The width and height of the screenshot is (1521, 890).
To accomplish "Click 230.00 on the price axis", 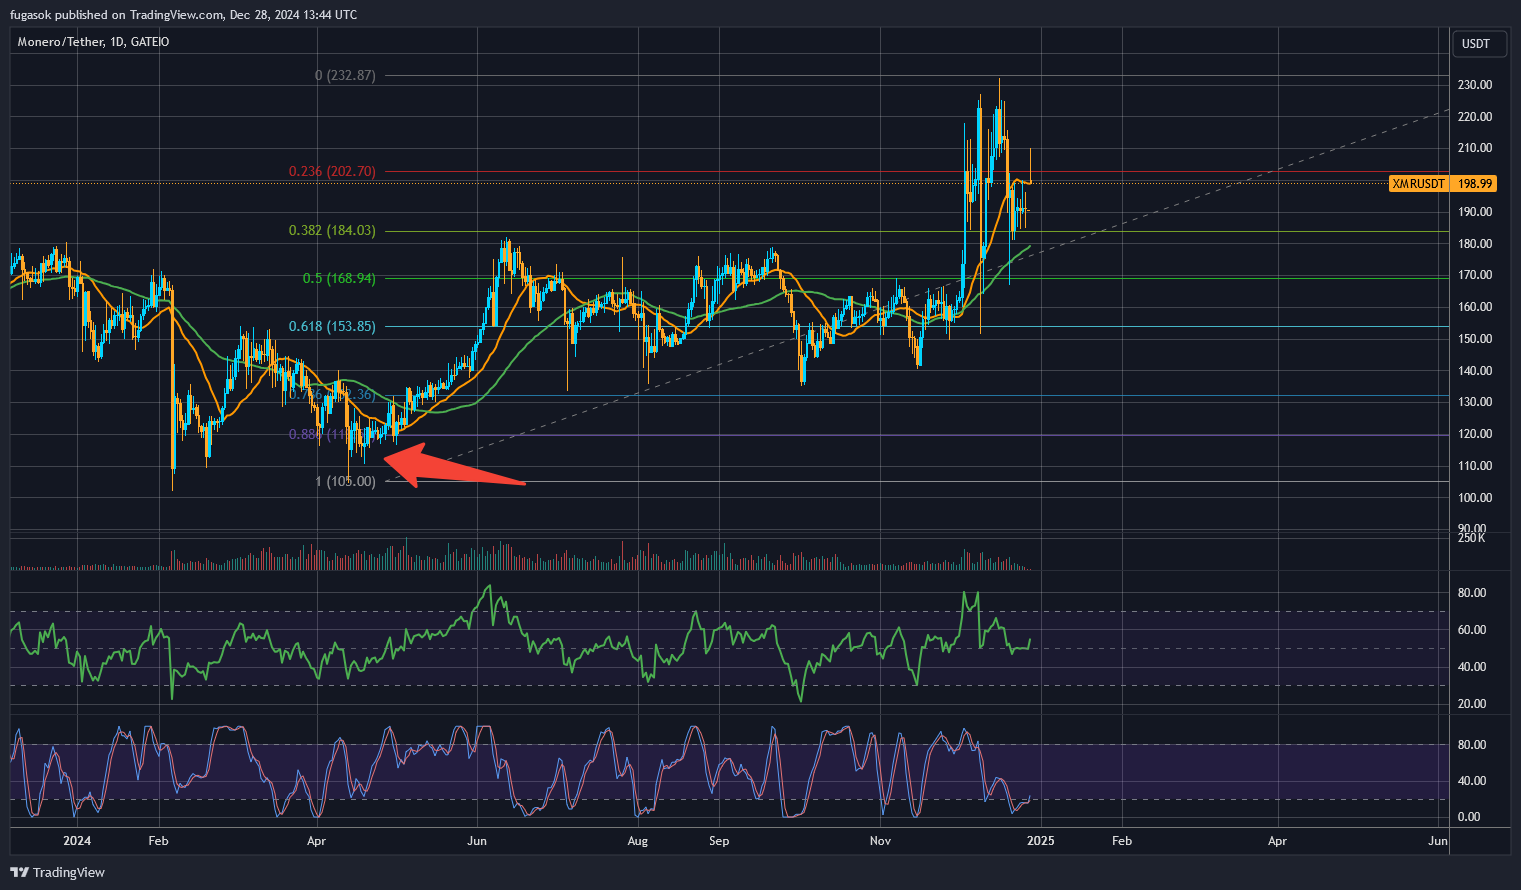I will 1475,85.
